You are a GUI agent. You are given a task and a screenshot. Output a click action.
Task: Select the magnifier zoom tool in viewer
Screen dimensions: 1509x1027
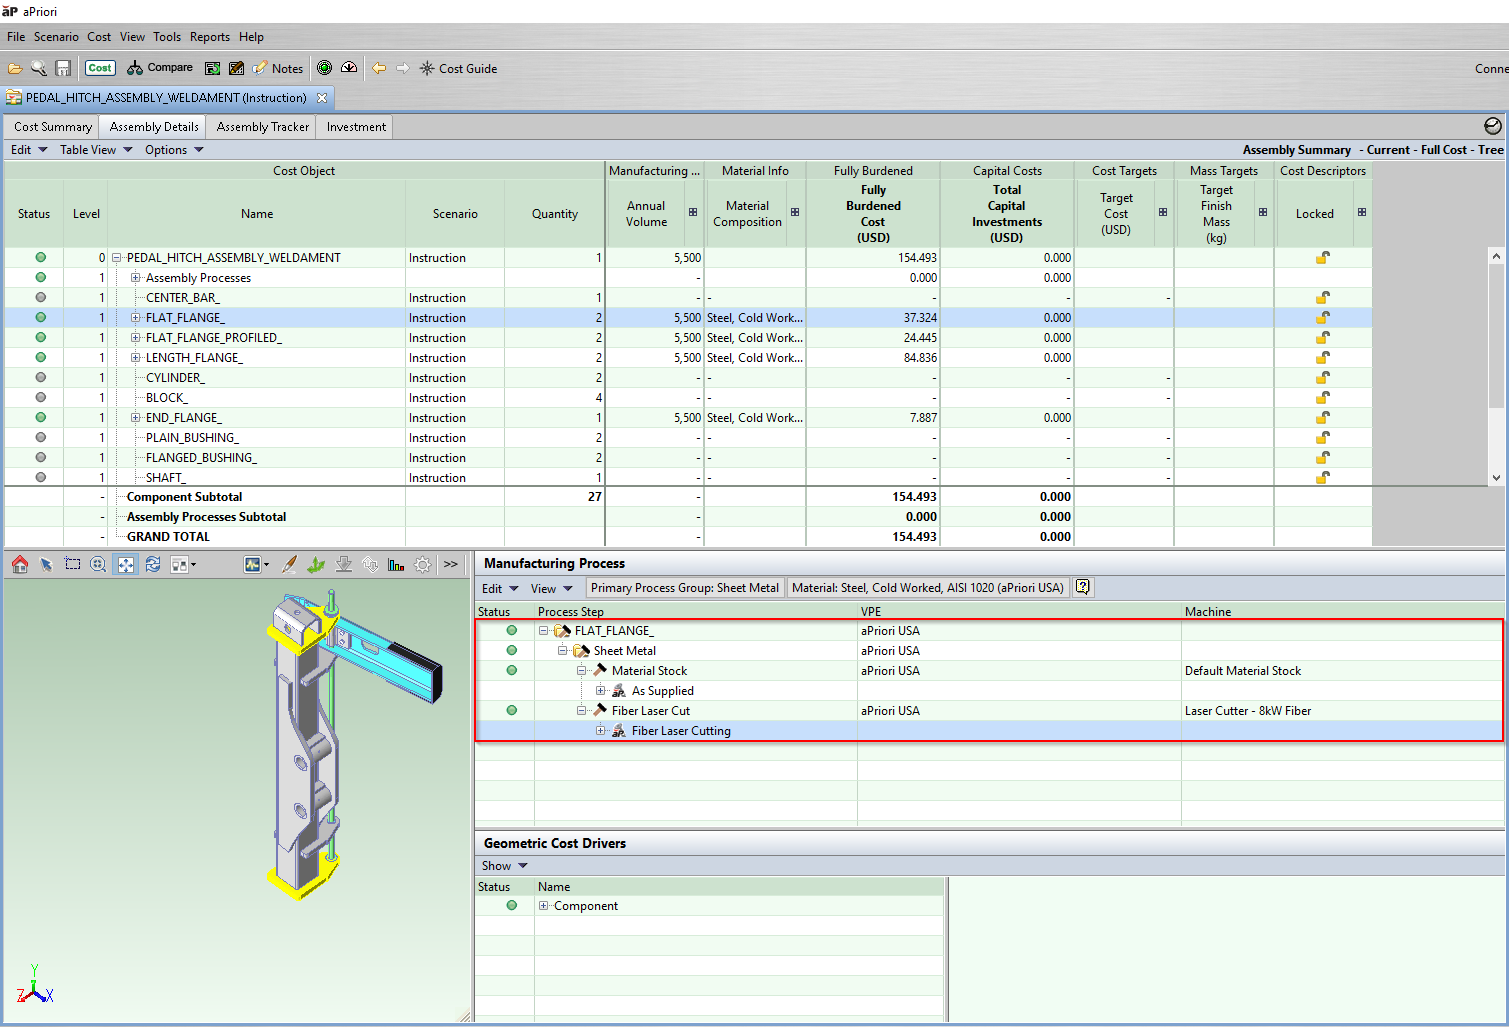(x=98, y=565)
